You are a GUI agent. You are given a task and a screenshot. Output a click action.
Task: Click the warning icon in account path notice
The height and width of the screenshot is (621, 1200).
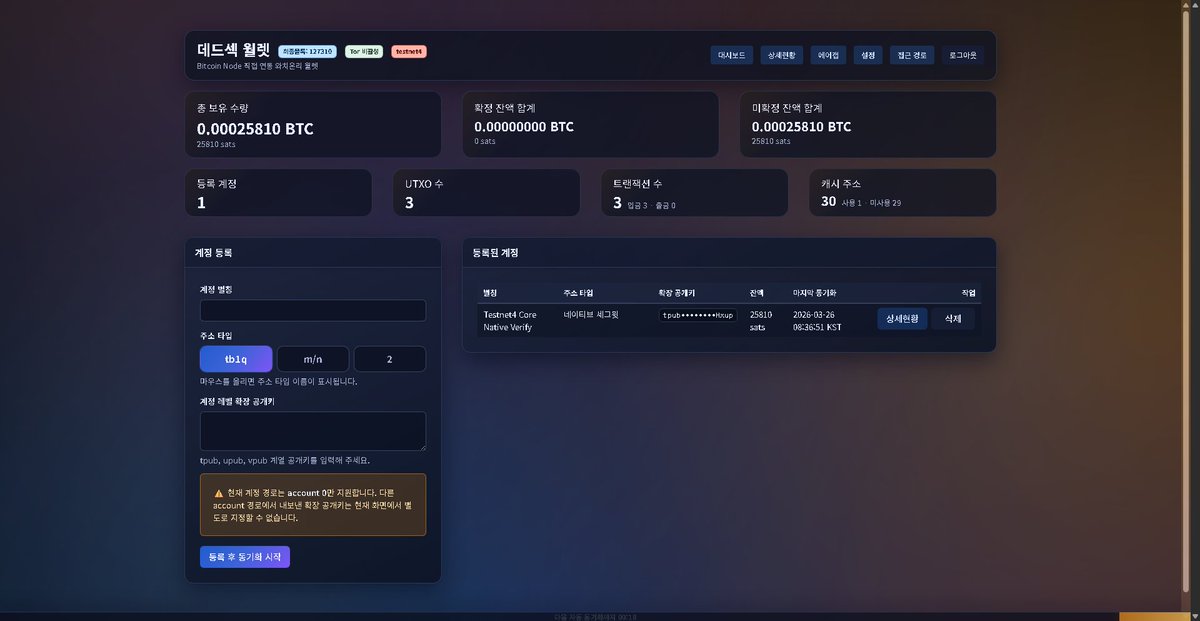[219, 494]
